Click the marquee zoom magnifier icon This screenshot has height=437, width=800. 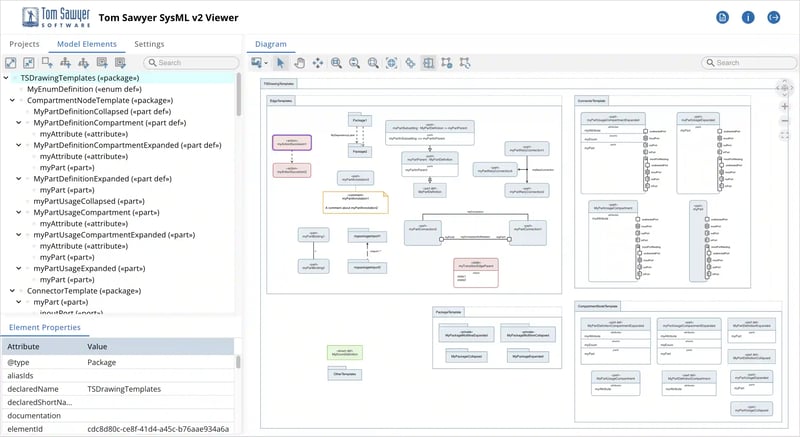coord(336,63)
